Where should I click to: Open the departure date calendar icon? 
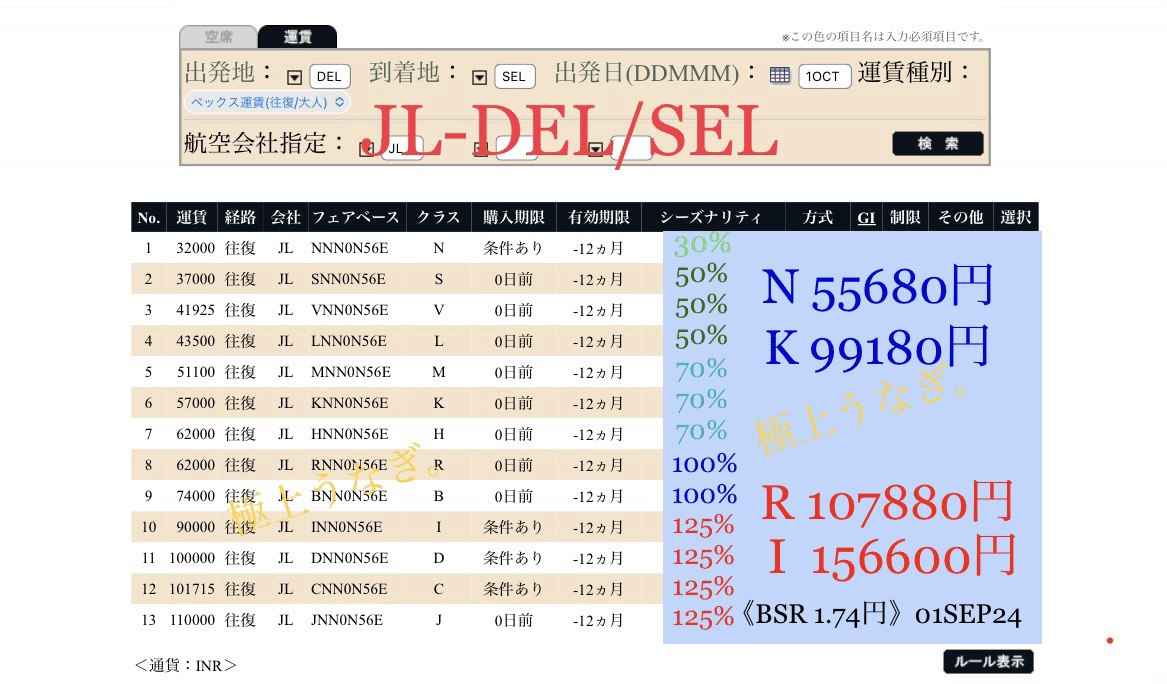[779, 75]
